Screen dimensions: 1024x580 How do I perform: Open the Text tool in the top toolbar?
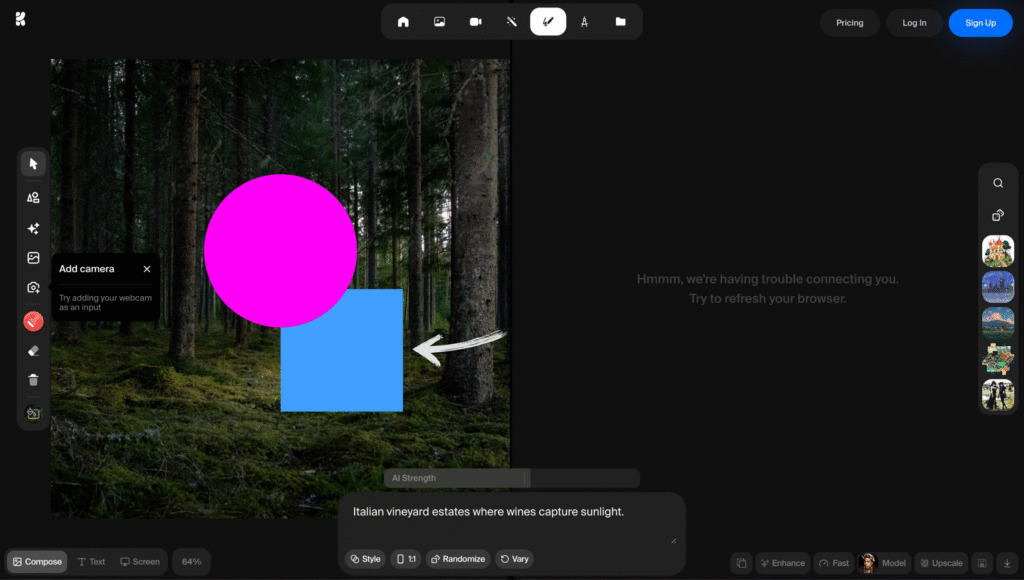point(584,20)
